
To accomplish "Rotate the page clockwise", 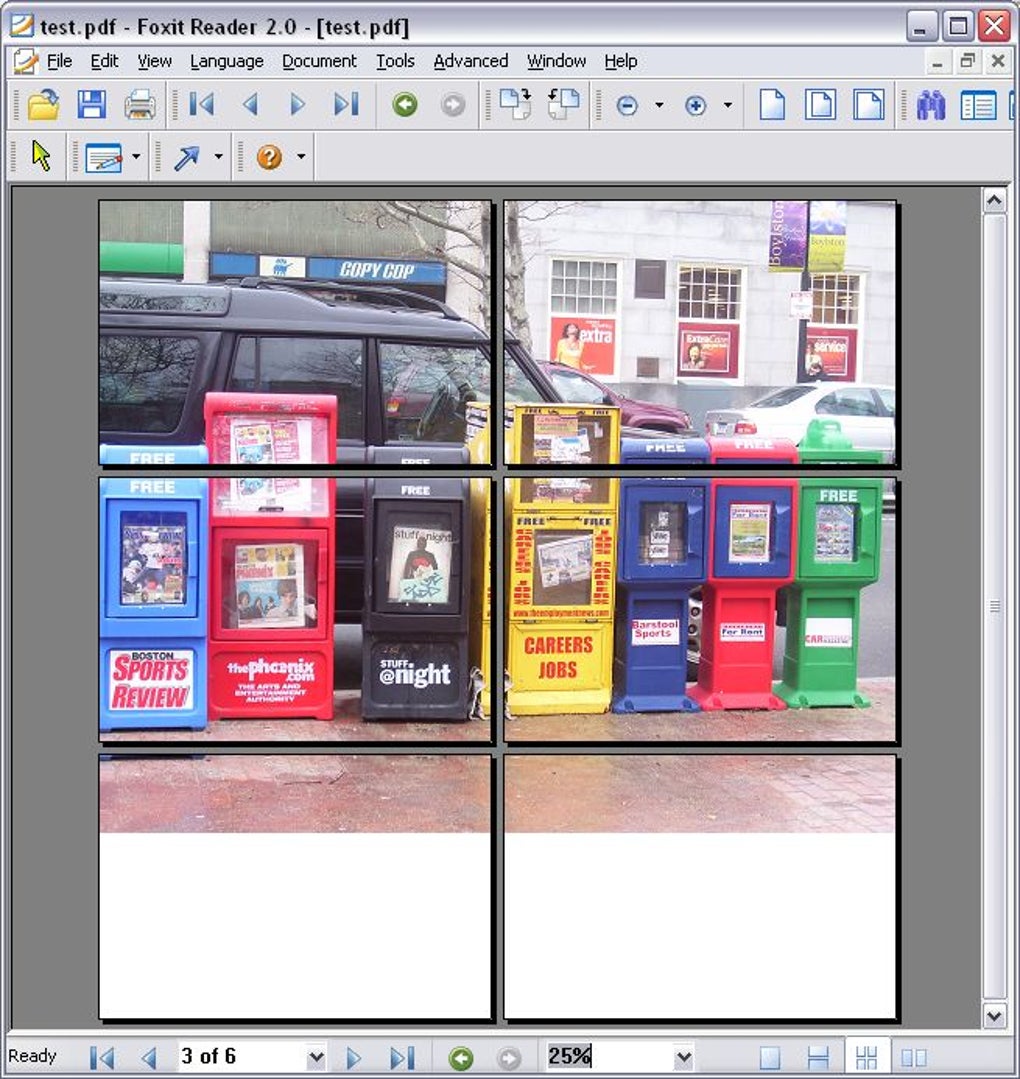I will pyautogui.click(x=515, y=105).
